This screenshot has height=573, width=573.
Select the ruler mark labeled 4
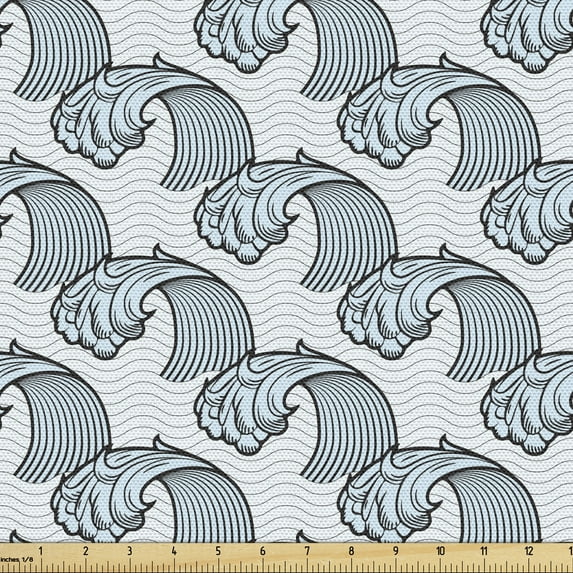174,551
